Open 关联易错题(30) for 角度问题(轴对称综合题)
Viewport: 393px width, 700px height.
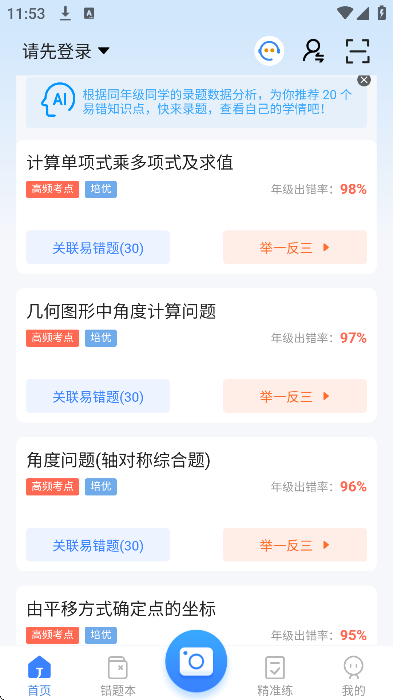click(98, 545)
